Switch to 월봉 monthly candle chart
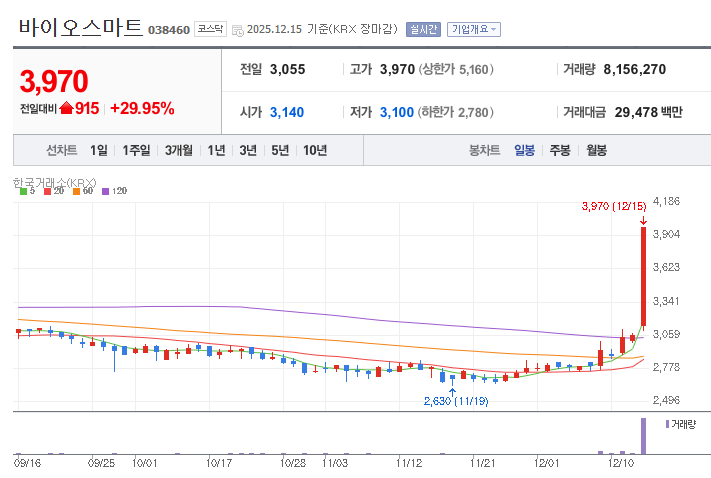The width and height of the screenshot is (711, 478). click(x=596, y=150)
